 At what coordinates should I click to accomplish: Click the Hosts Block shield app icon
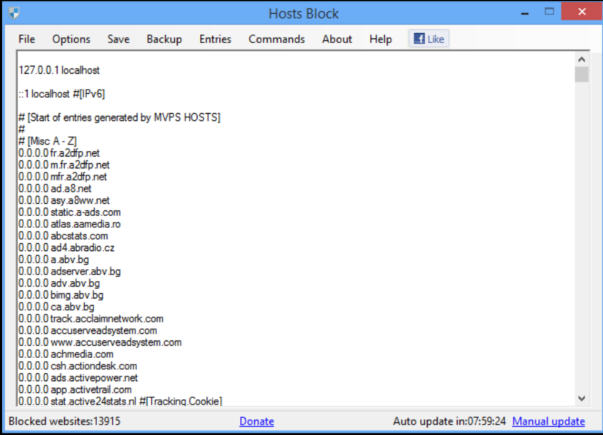tap(14, 13)
